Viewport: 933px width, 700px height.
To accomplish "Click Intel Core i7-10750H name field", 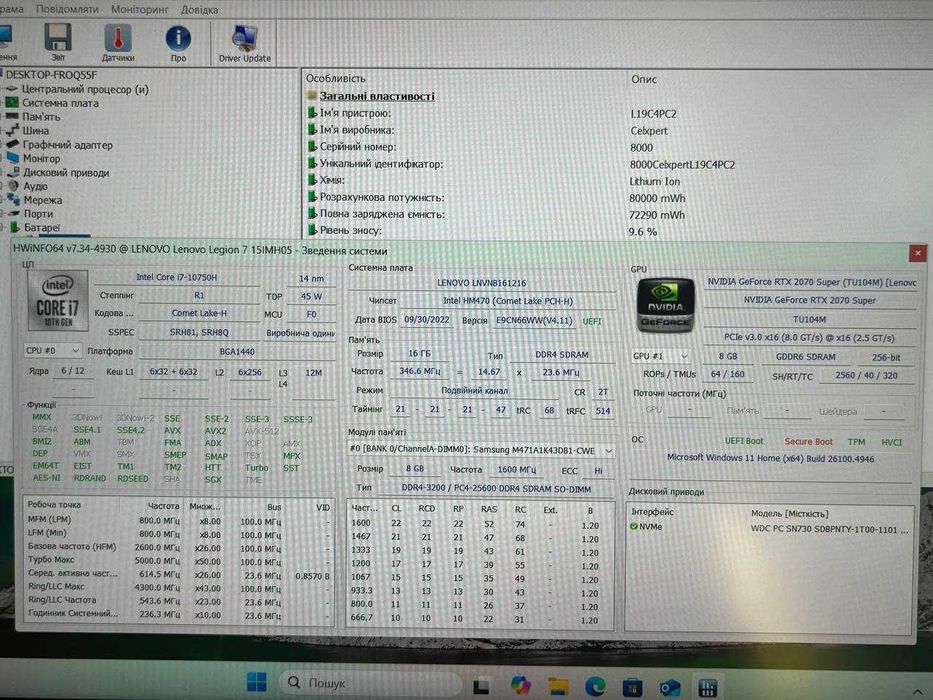I will (177, 277).
